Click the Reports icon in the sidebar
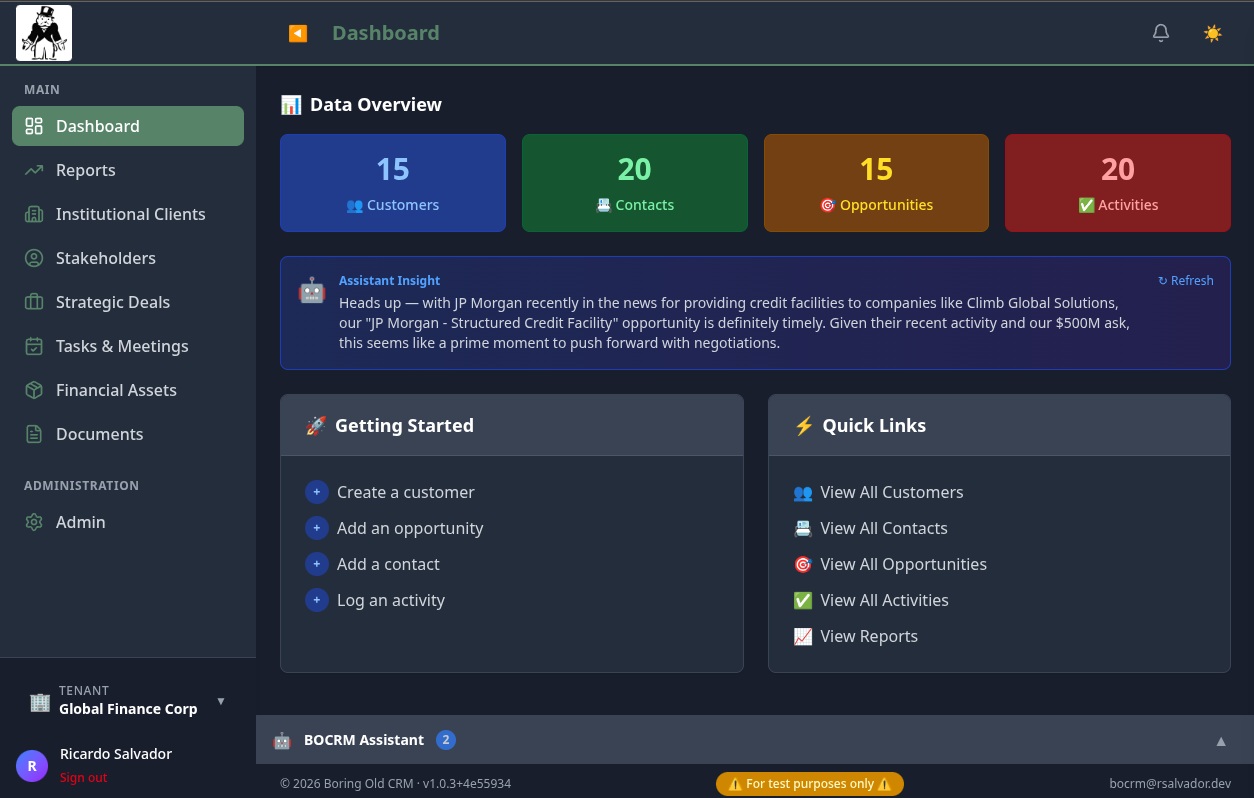The height and width of the screenshot is (798, 1254). (33, 170)
